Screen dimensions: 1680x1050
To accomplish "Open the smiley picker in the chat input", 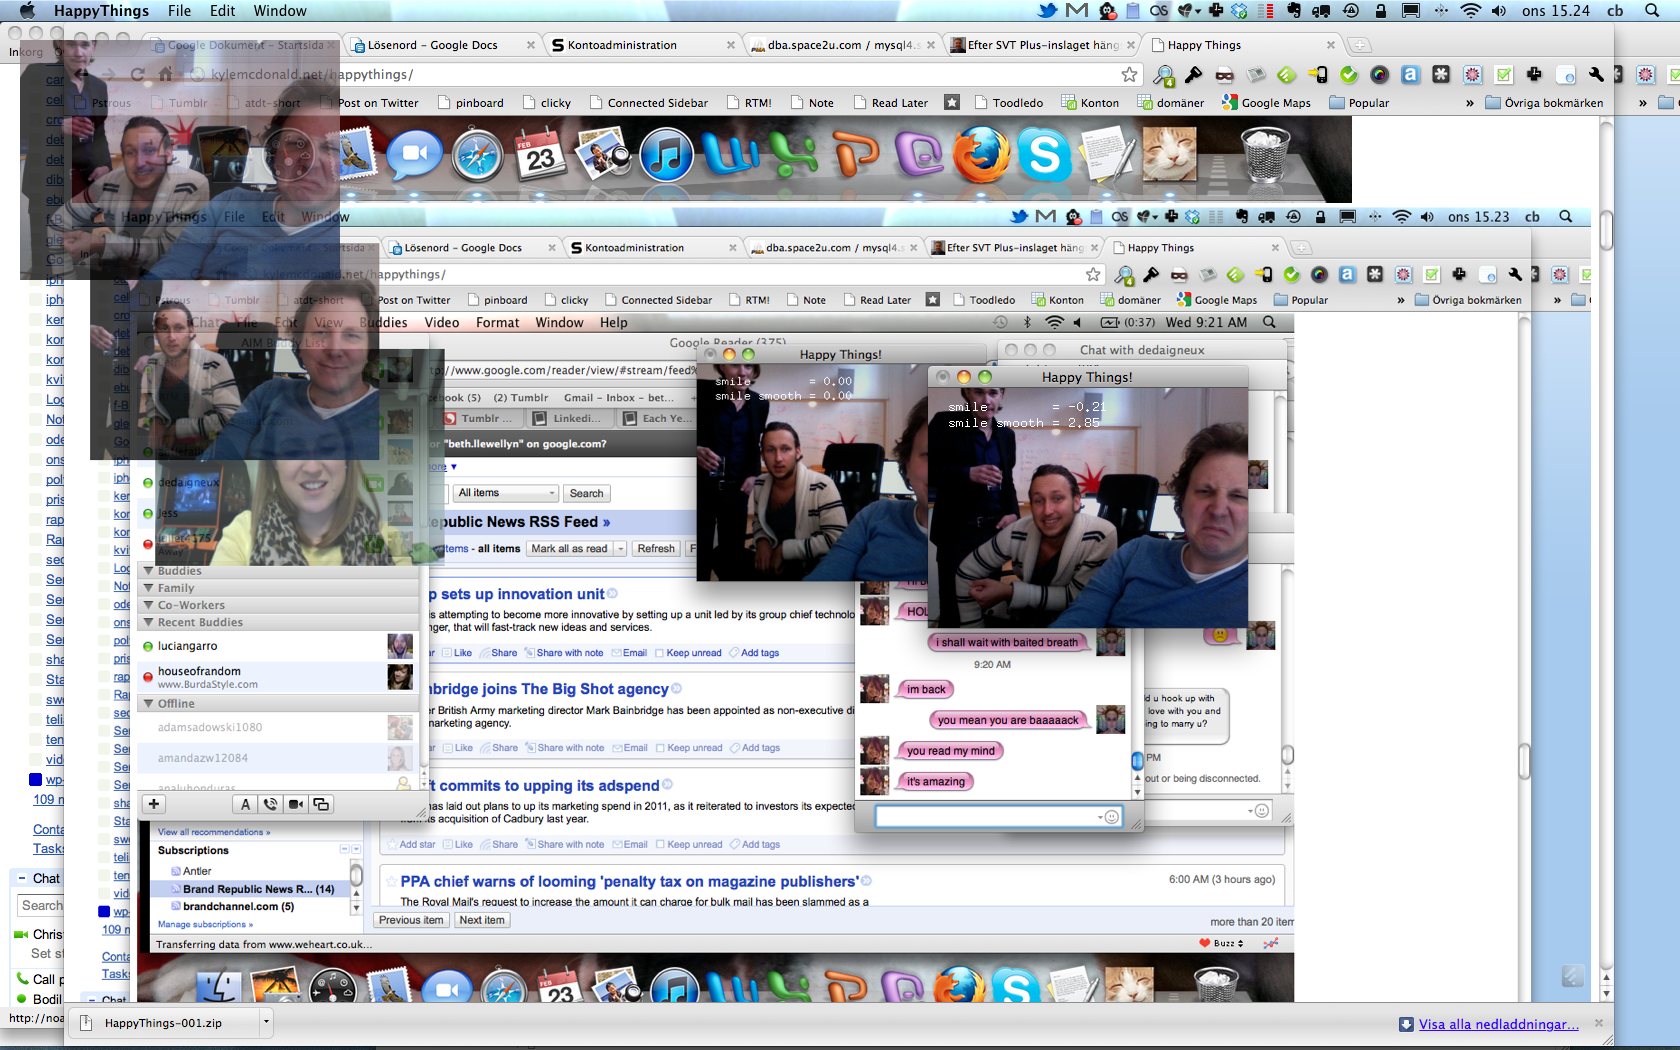I will point(1111,817).
